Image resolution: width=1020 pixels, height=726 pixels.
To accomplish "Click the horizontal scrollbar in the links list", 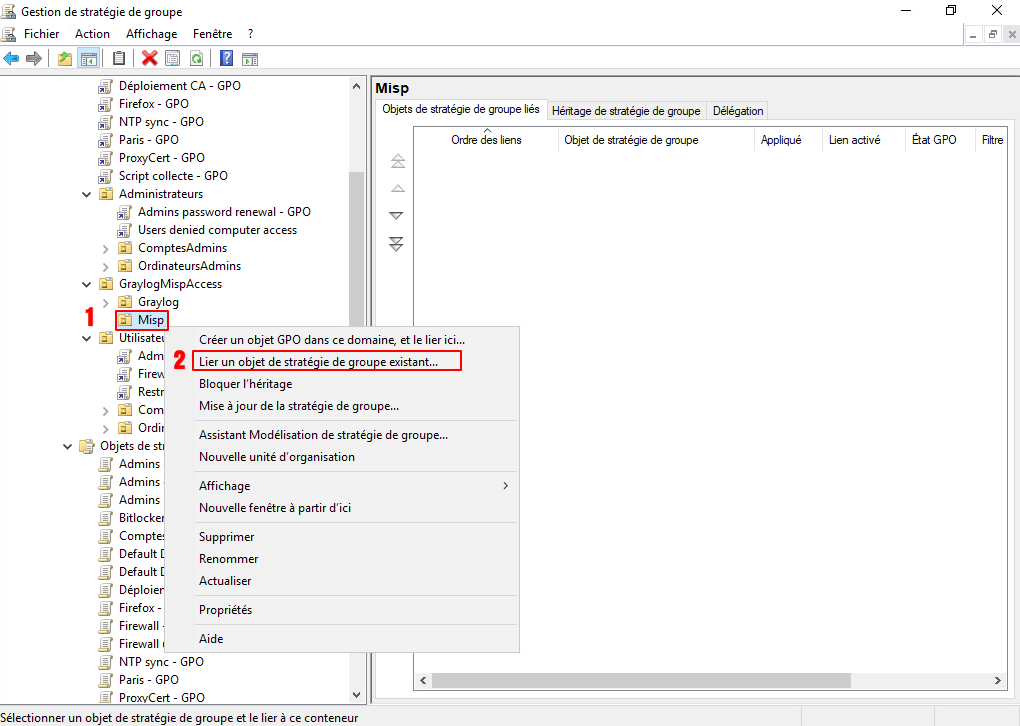I will tap(700, 680).
